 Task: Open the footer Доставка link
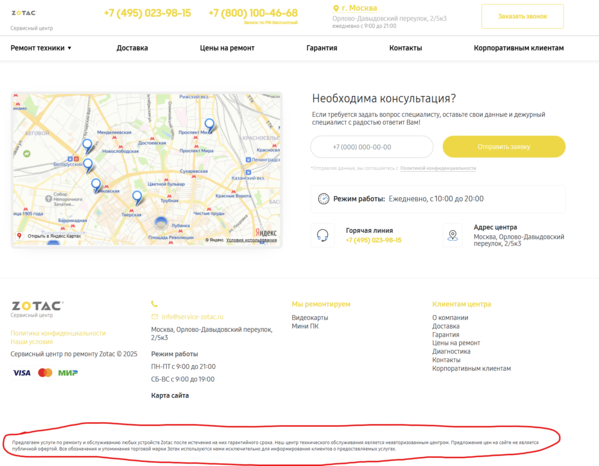point(446,326)
